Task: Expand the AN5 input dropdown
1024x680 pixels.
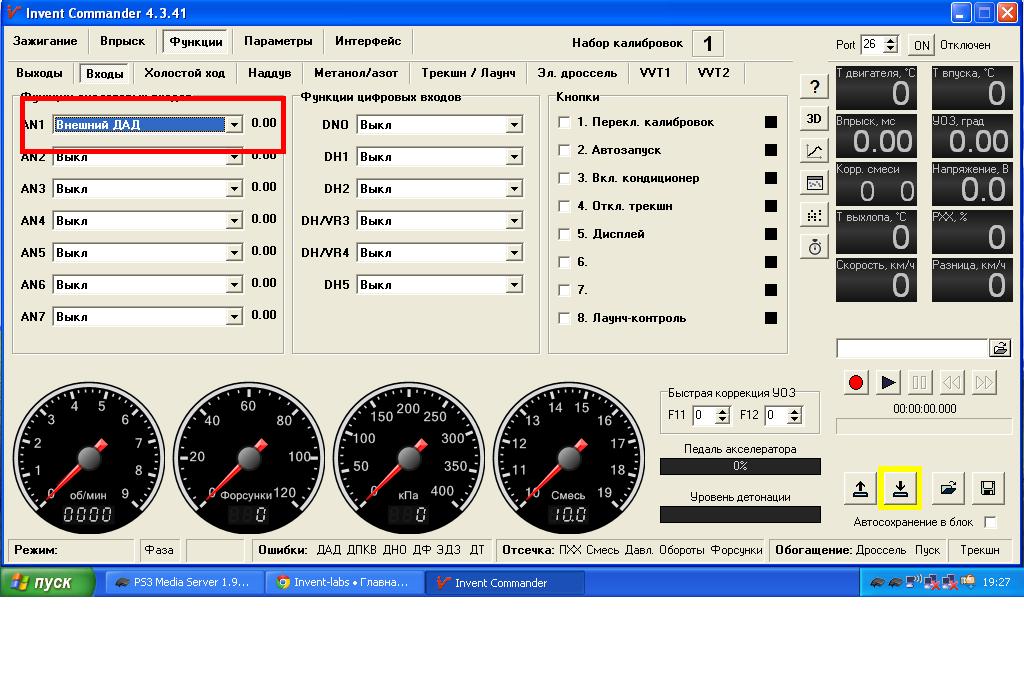Action: coord(234,253)
